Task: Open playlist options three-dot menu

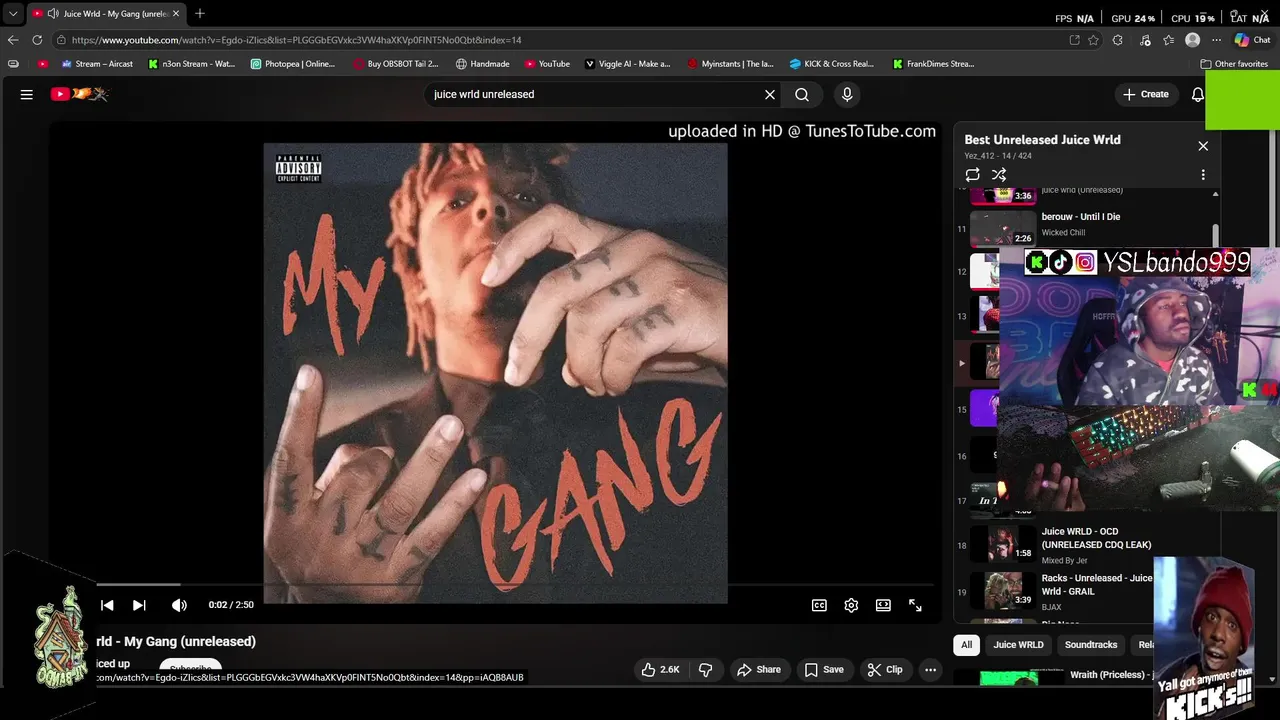Action: [x=1203, y=174]
